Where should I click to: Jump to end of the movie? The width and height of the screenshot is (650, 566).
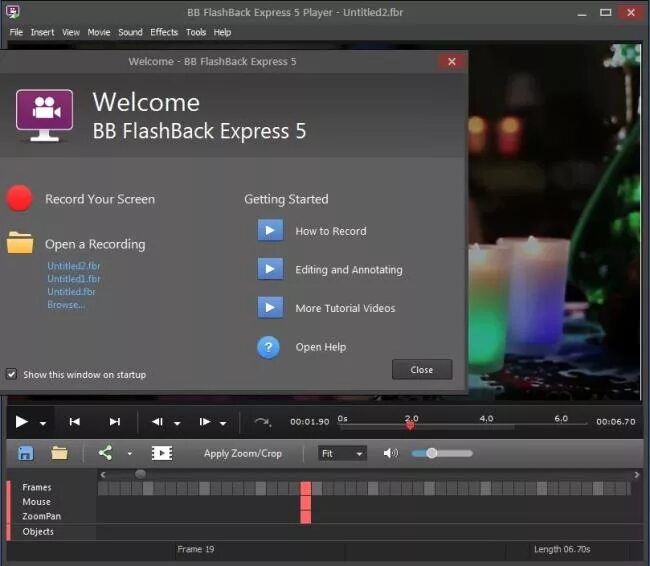(115, 422)
